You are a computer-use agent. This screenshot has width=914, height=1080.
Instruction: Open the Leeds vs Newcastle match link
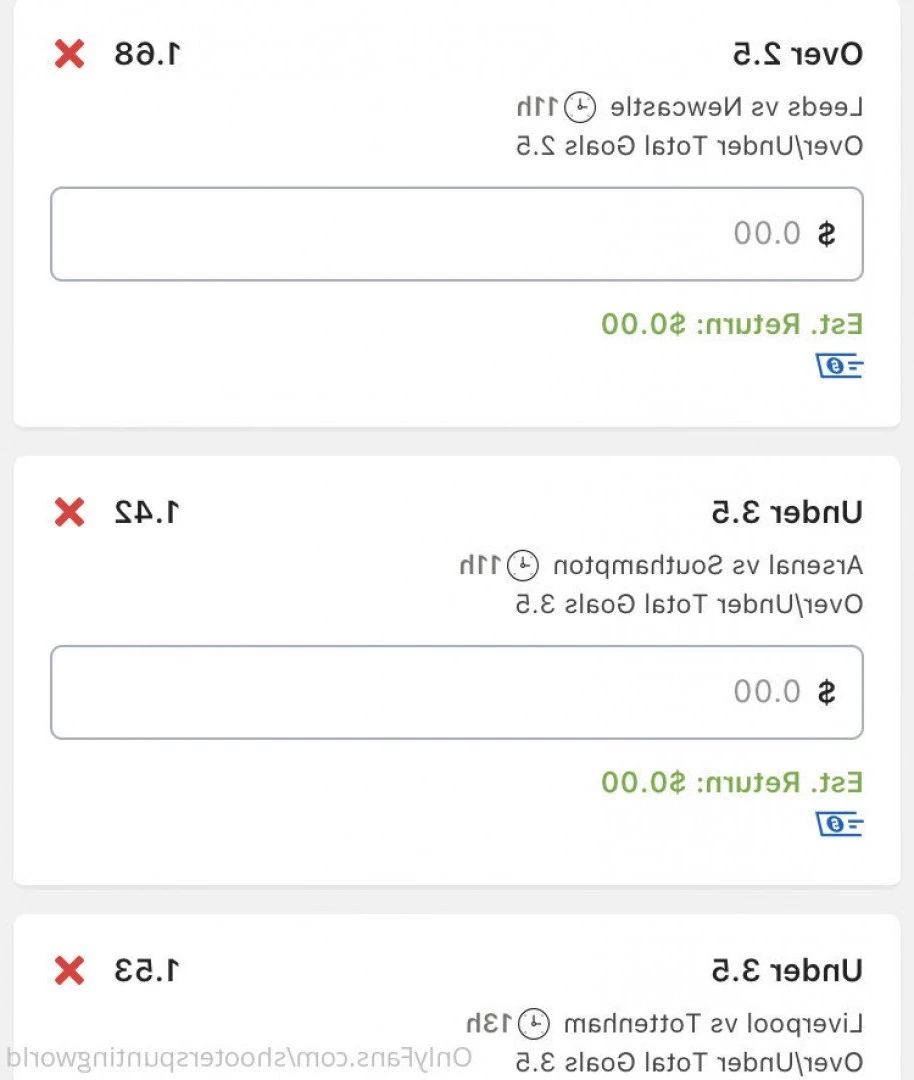pos(736,107)
